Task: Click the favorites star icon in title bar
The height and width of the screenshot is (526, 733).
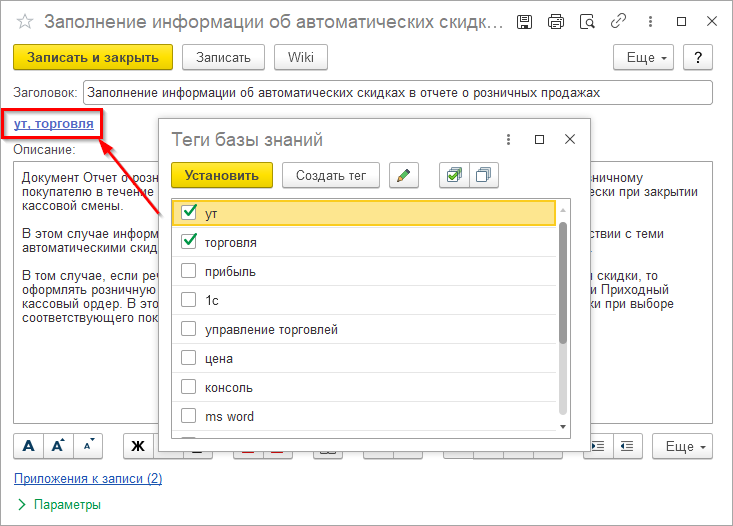Action: (26, 21)
